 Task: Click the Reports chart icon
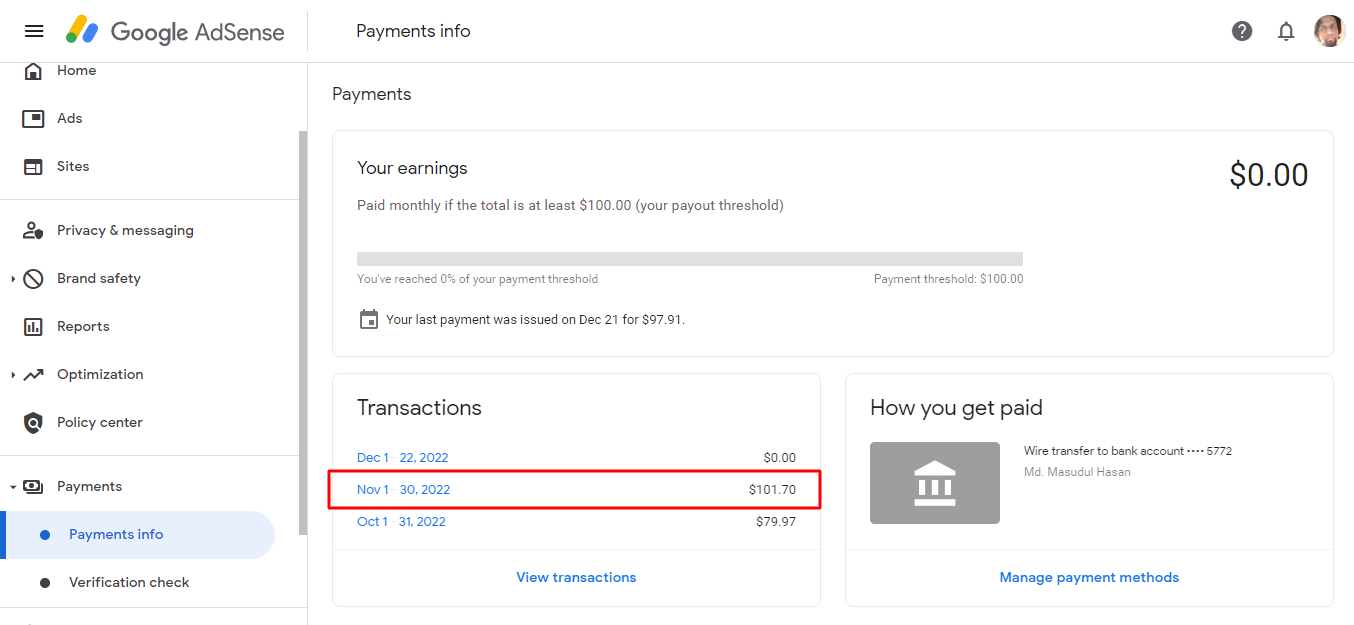click(x=33, y=327)
